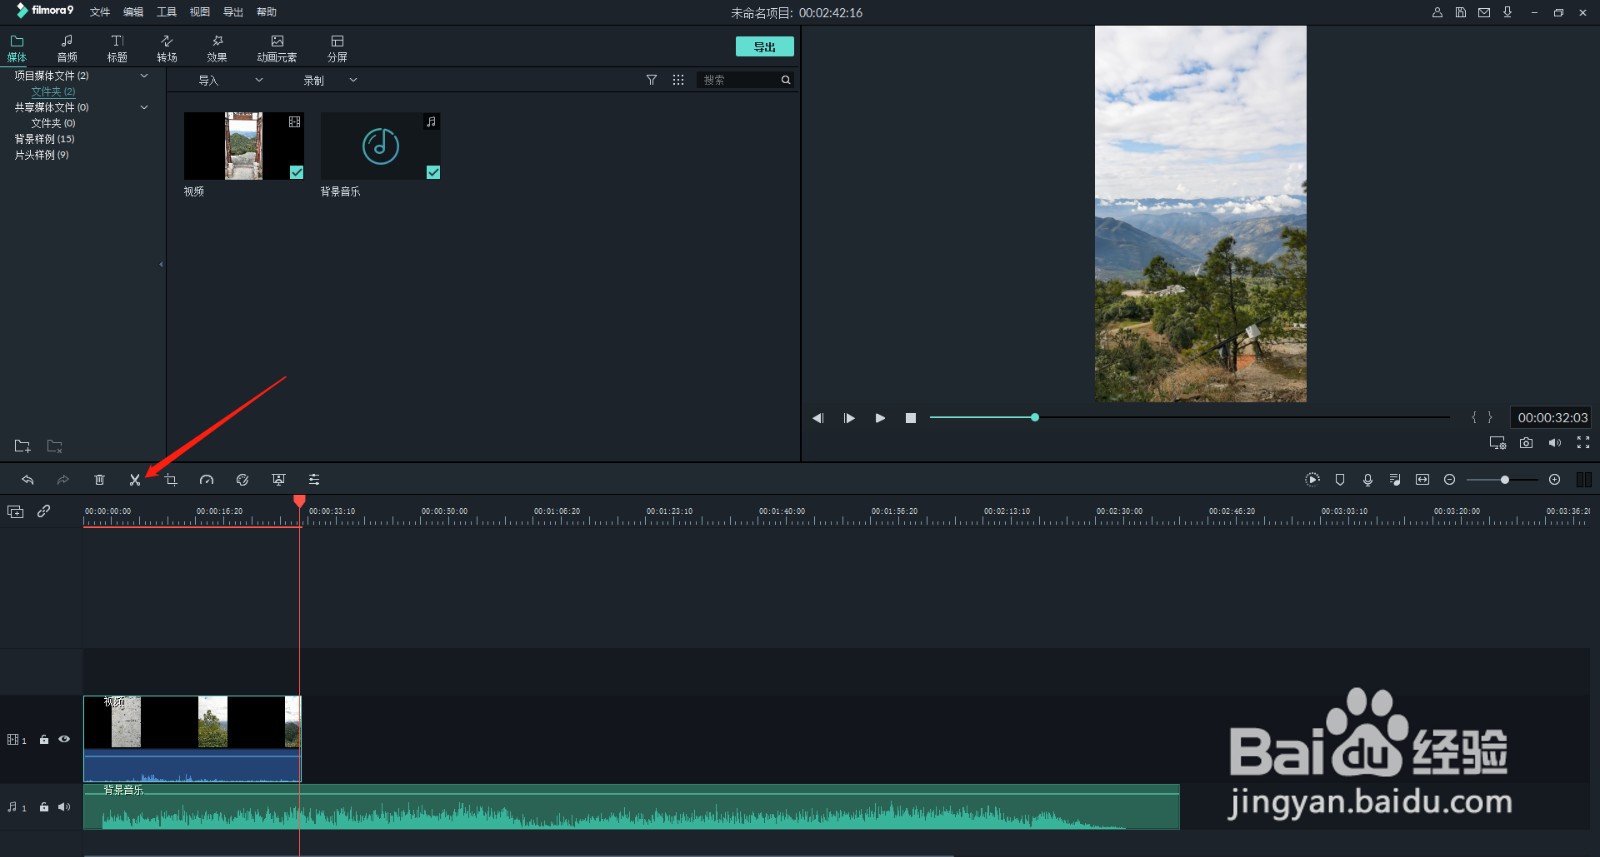This screenshot has height=857, width=1600.
Task: Open the audio mixer icon
Action: point(1395,480)
